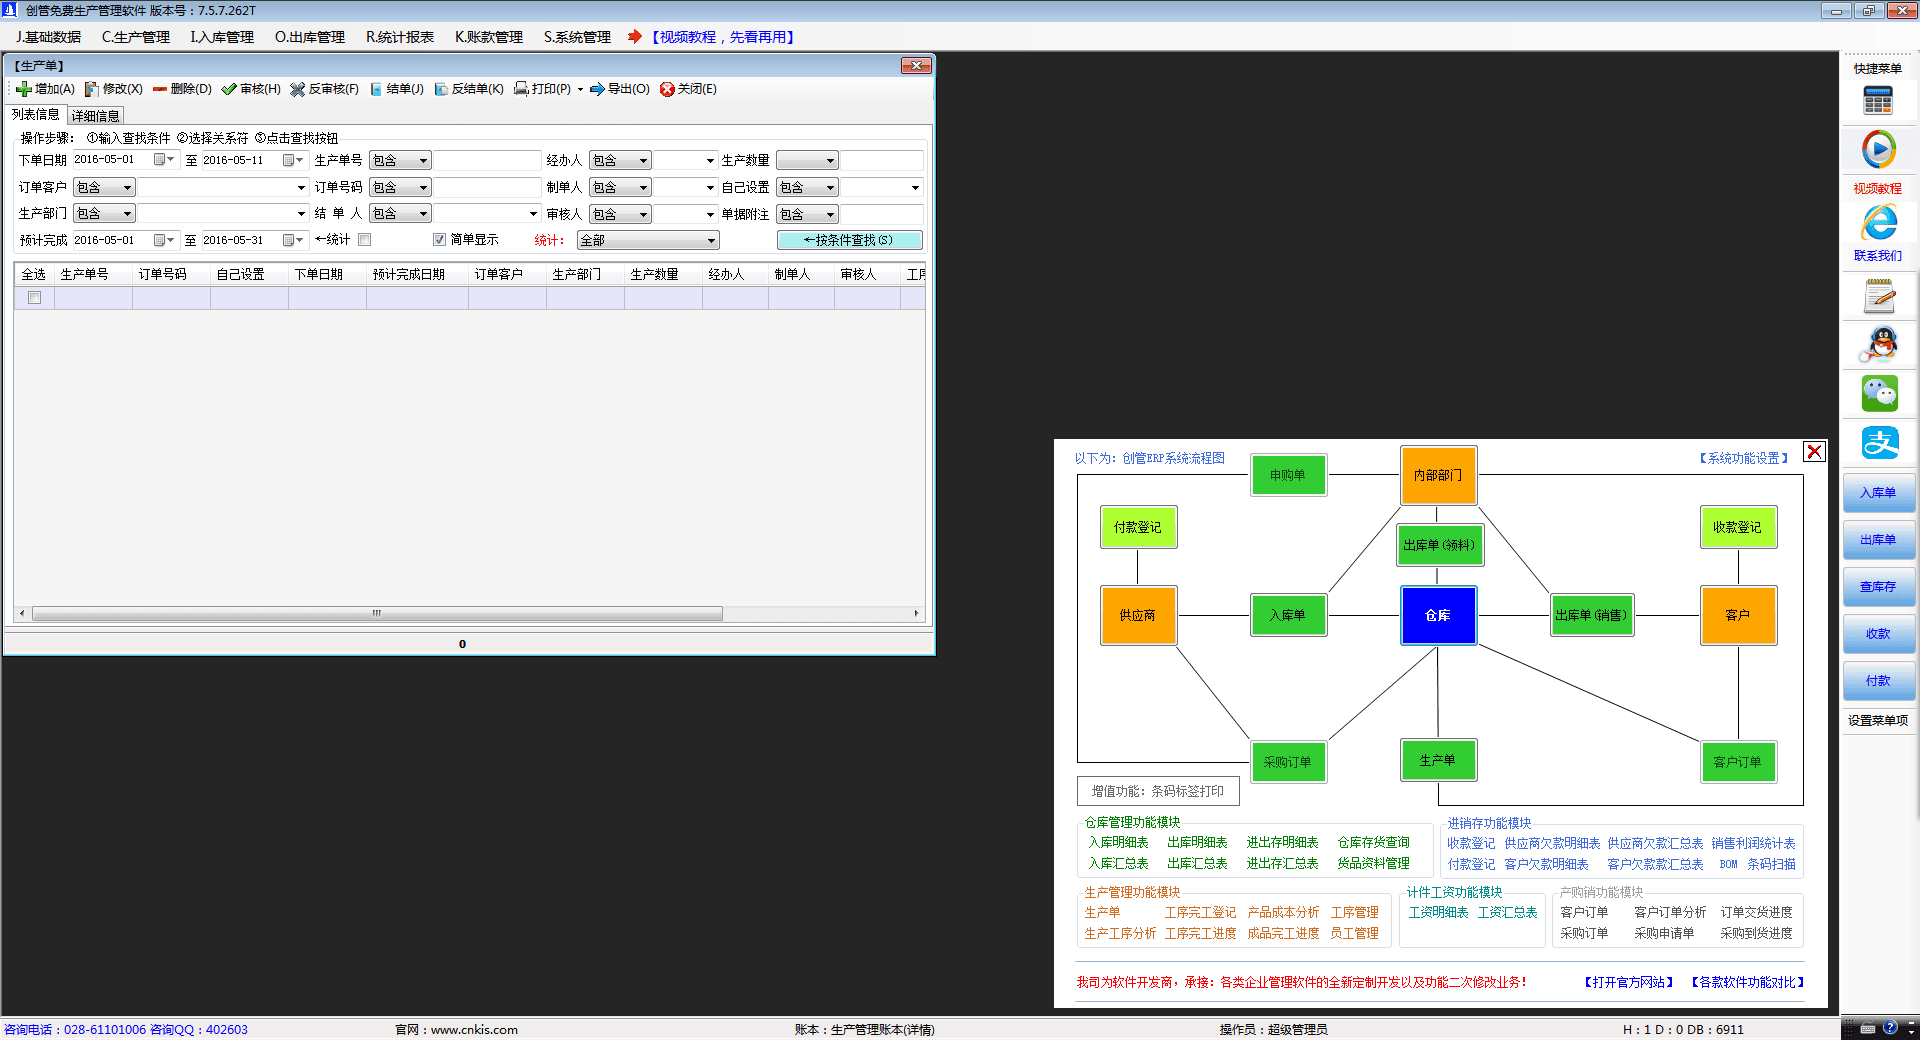Switch to the 列表信息 tab
This screenshot has height=1040, width=1920.
pyautogui.click(x=36, y=115)
